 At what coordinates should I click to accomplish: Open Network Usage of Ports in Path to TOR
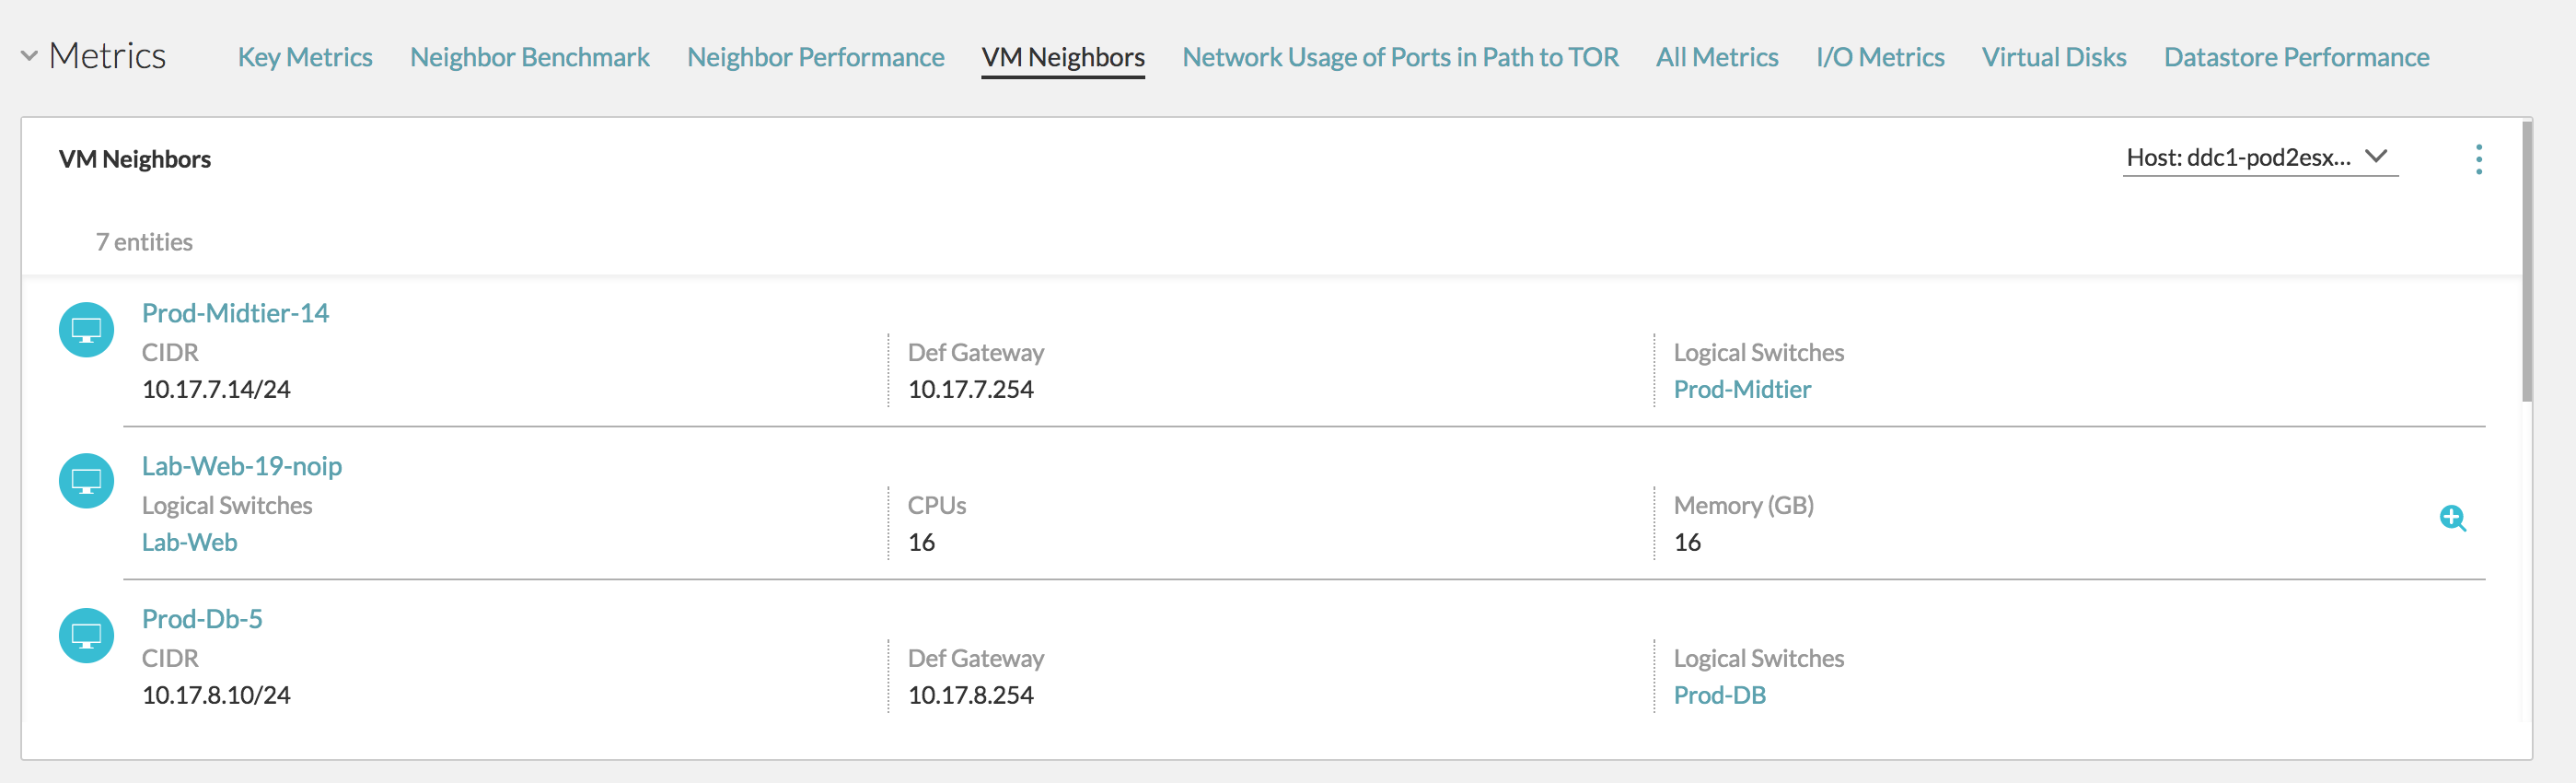coord(1400,57)
